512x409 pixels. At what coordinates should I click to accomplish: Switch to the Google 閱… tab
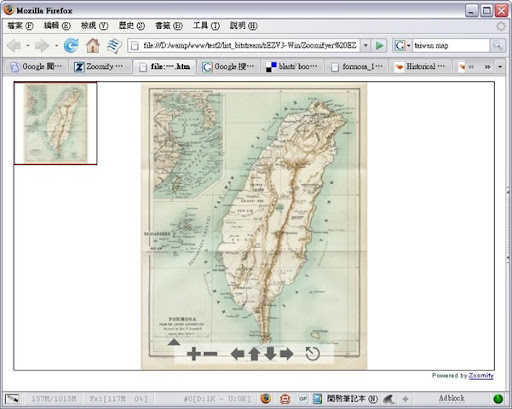36,67
